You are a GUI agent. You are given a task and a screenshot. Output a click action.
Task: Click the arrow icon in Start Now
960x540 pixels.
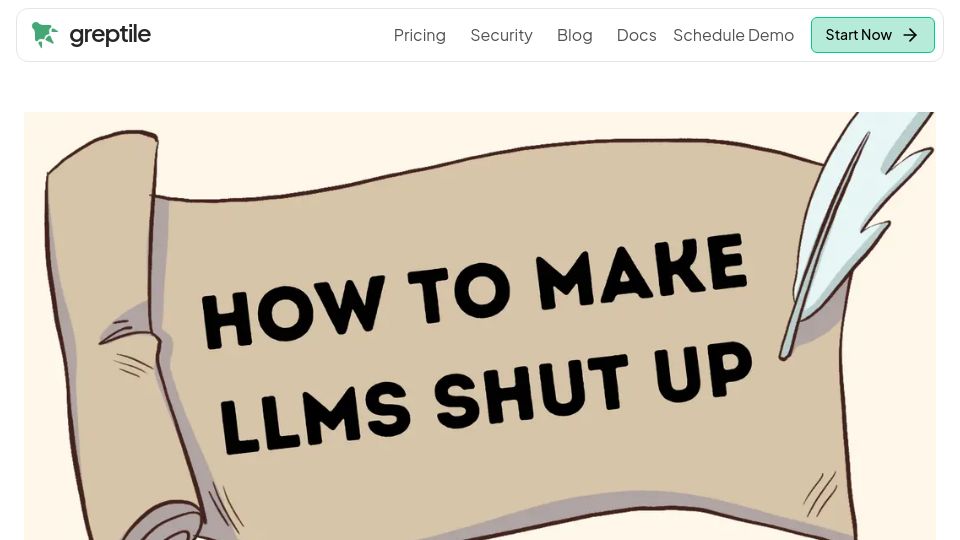pos(910,35)
